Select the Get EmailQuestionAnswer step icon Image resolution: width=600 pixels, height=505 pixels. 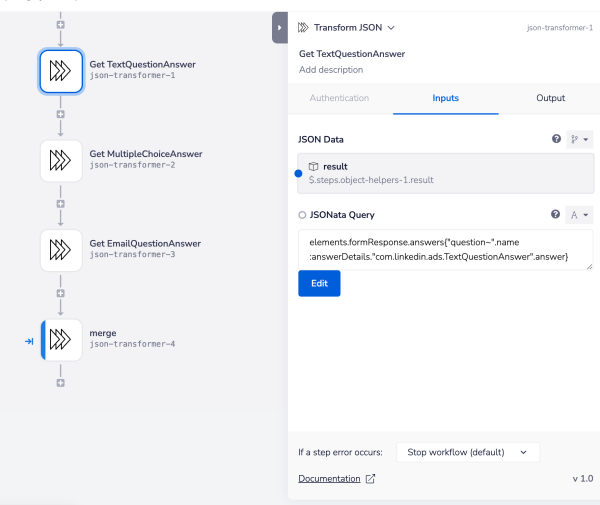[x=61, y=249]
